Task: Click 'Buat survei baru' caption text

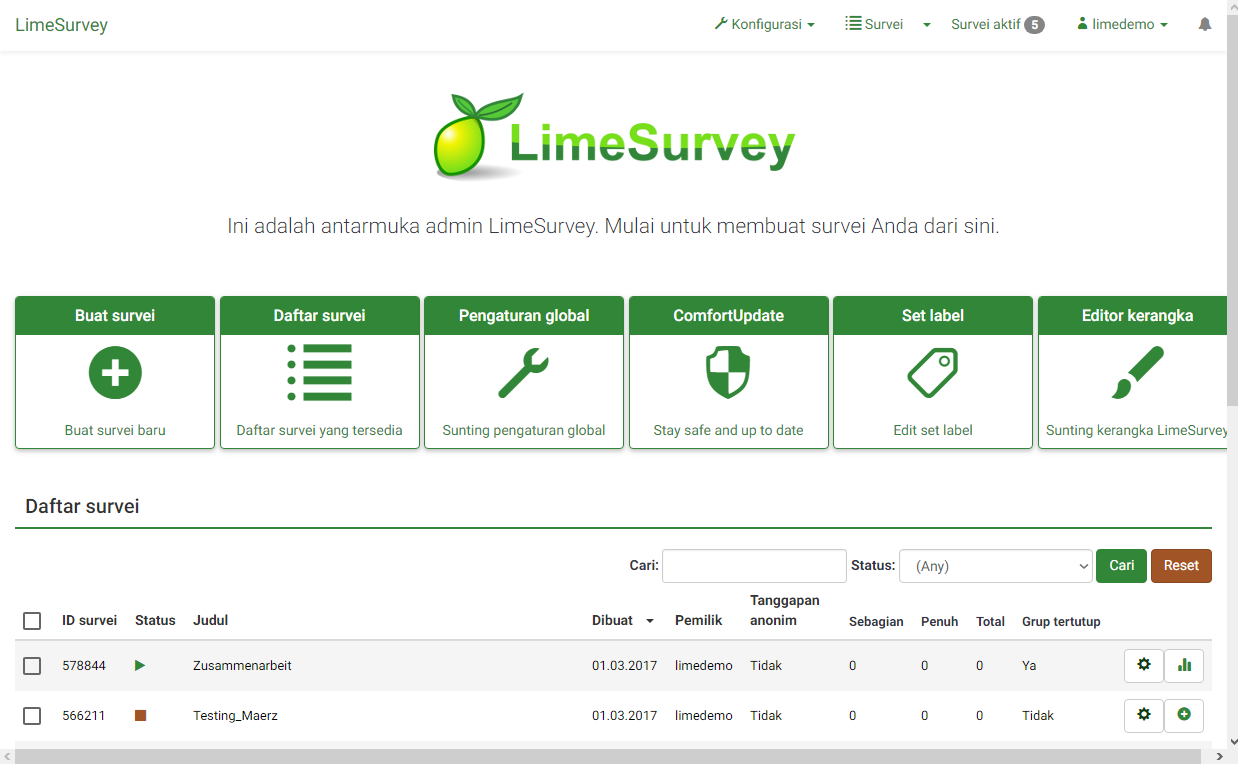Action: tap(115, 430)
